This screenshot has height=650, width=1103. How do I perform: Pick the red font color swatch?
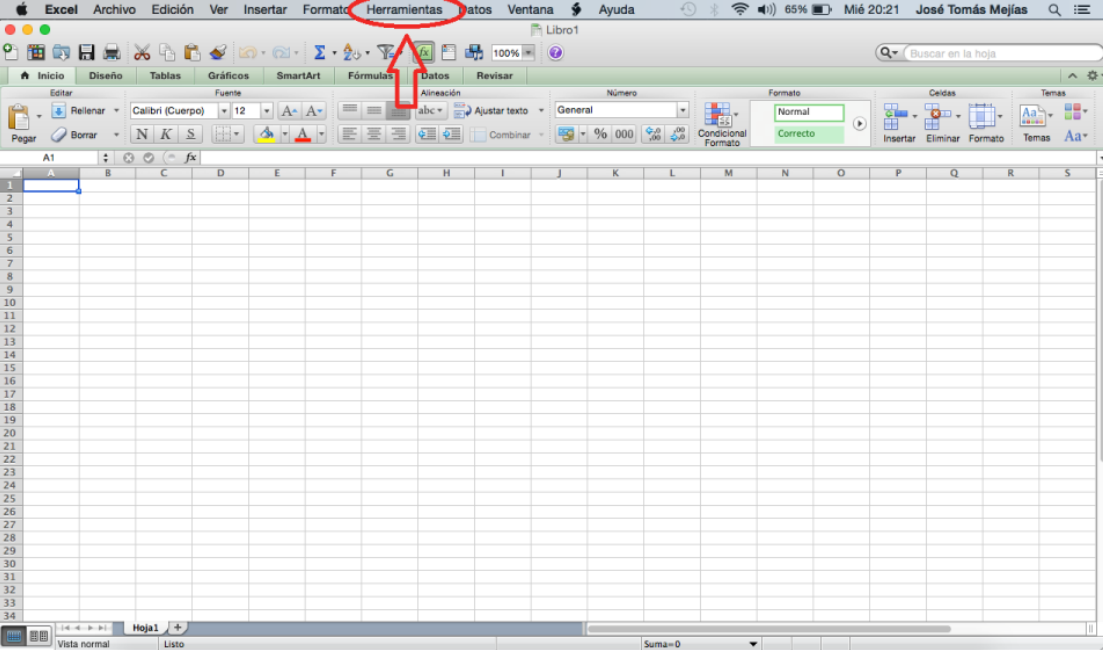(303, 134)
